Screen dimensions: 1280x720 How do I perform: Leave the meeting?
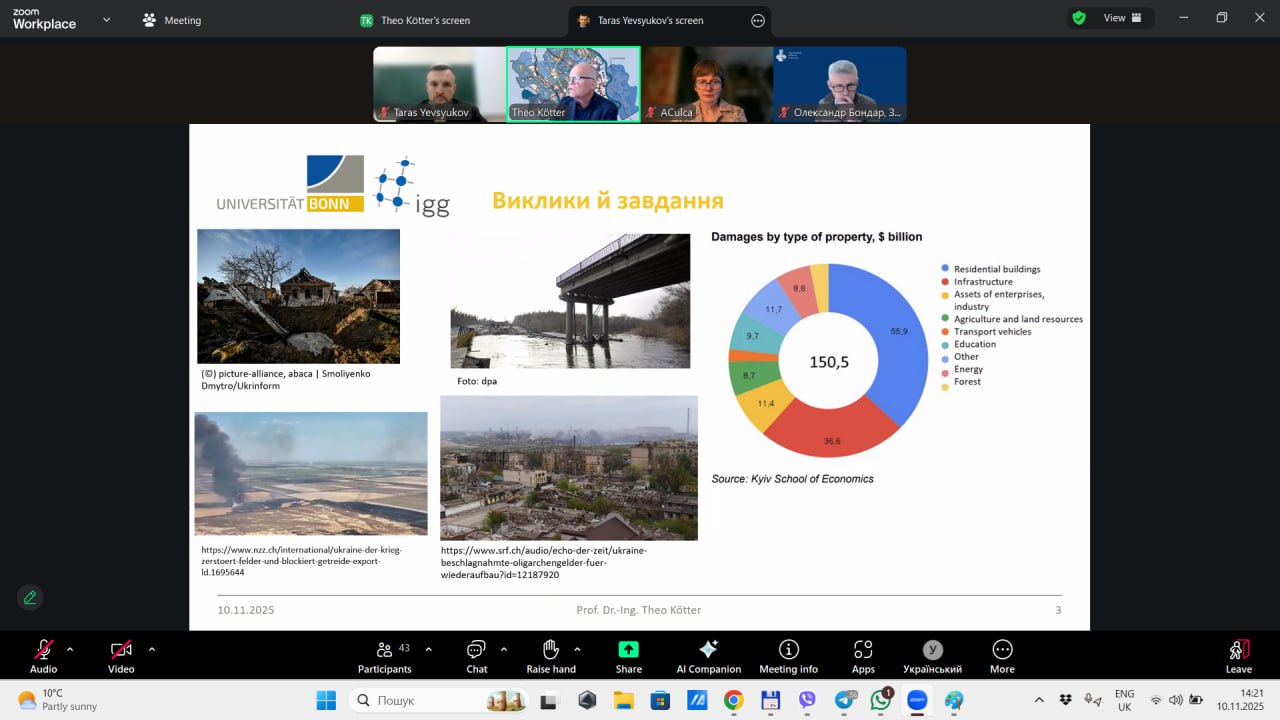pyautogui.click(x=1238, y=655)
